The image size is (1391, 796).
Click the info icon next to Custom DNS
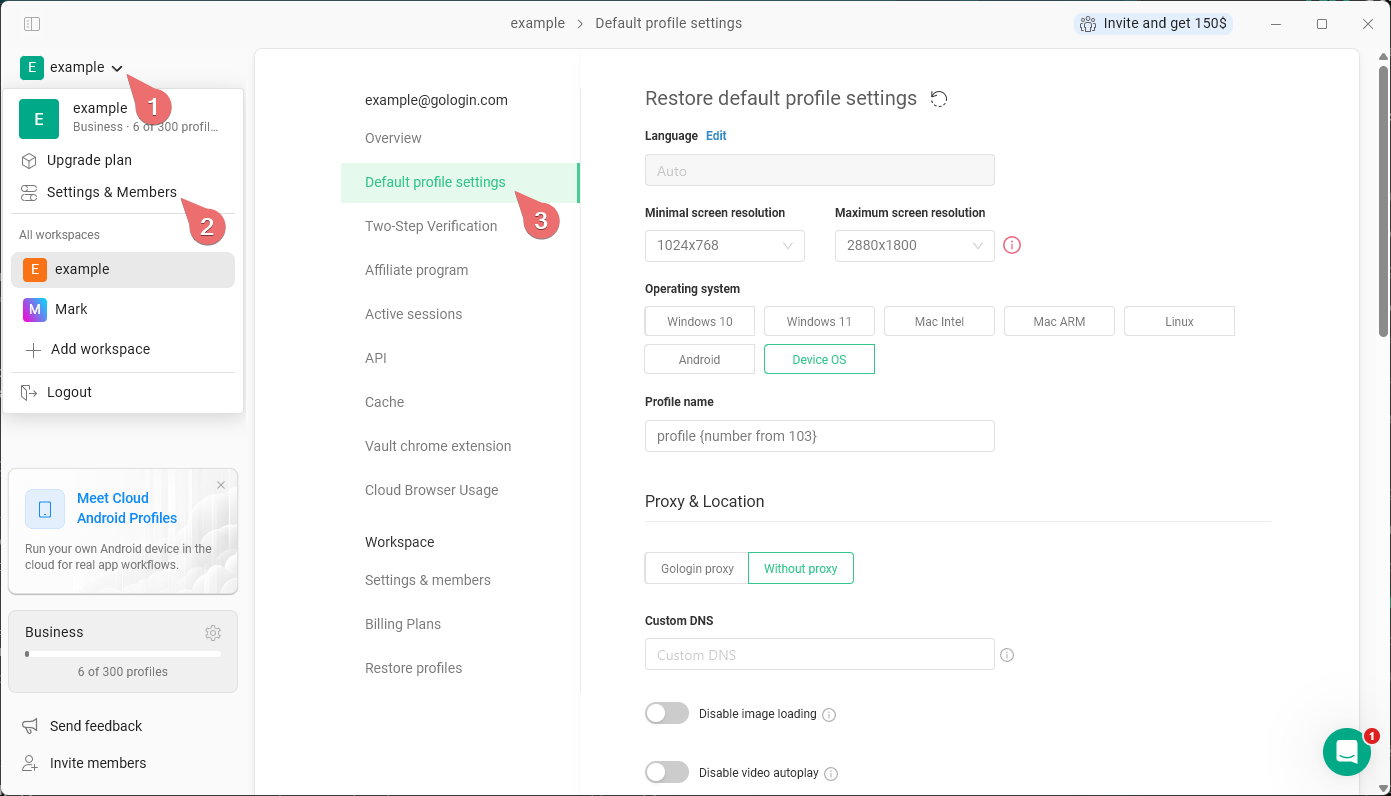coord(1007,655)
